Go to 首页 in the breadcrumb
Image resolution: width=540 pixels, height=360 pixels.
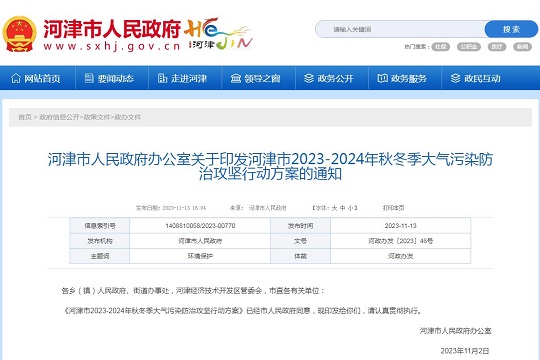pyautogui.click(x=25, y=117)
